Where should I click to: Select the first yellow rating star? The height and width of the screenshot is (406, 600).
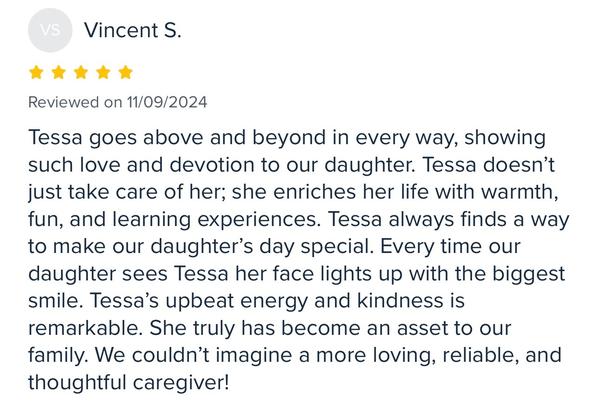(36, 72)
